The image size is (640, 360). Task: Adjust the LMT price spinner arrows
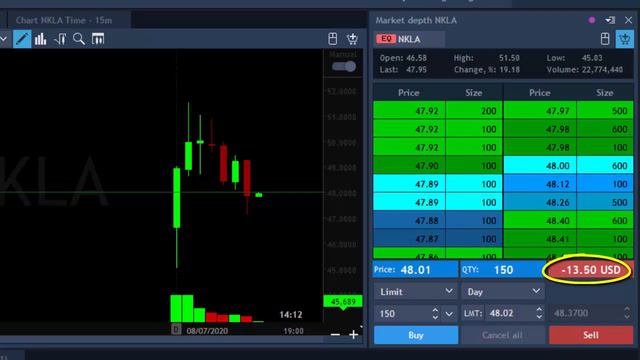pyautogui.click(x=539, y=313)
